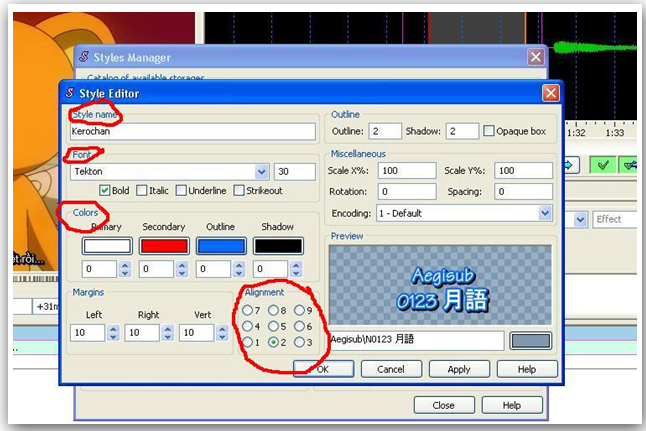Image resolution: width=646 pixels, height=431 pixels.
Task: Pick the blue Outline color swatch
Action: coord(221,246)
